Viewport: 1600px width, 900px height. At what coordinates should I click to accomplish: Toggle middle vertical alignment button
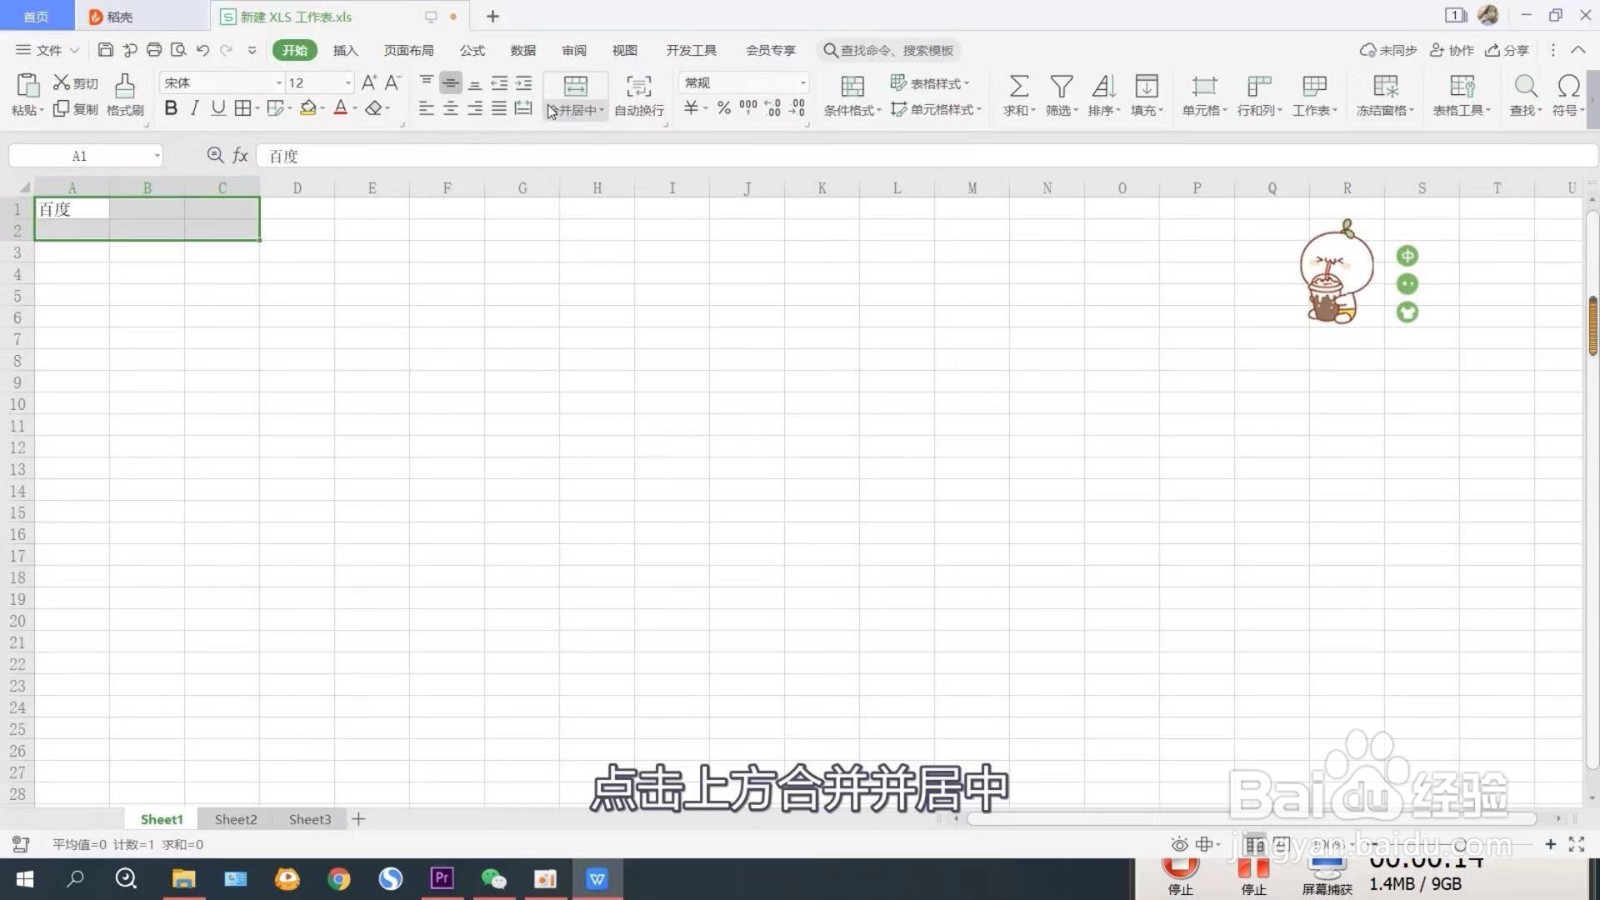(x=451, y=83)
